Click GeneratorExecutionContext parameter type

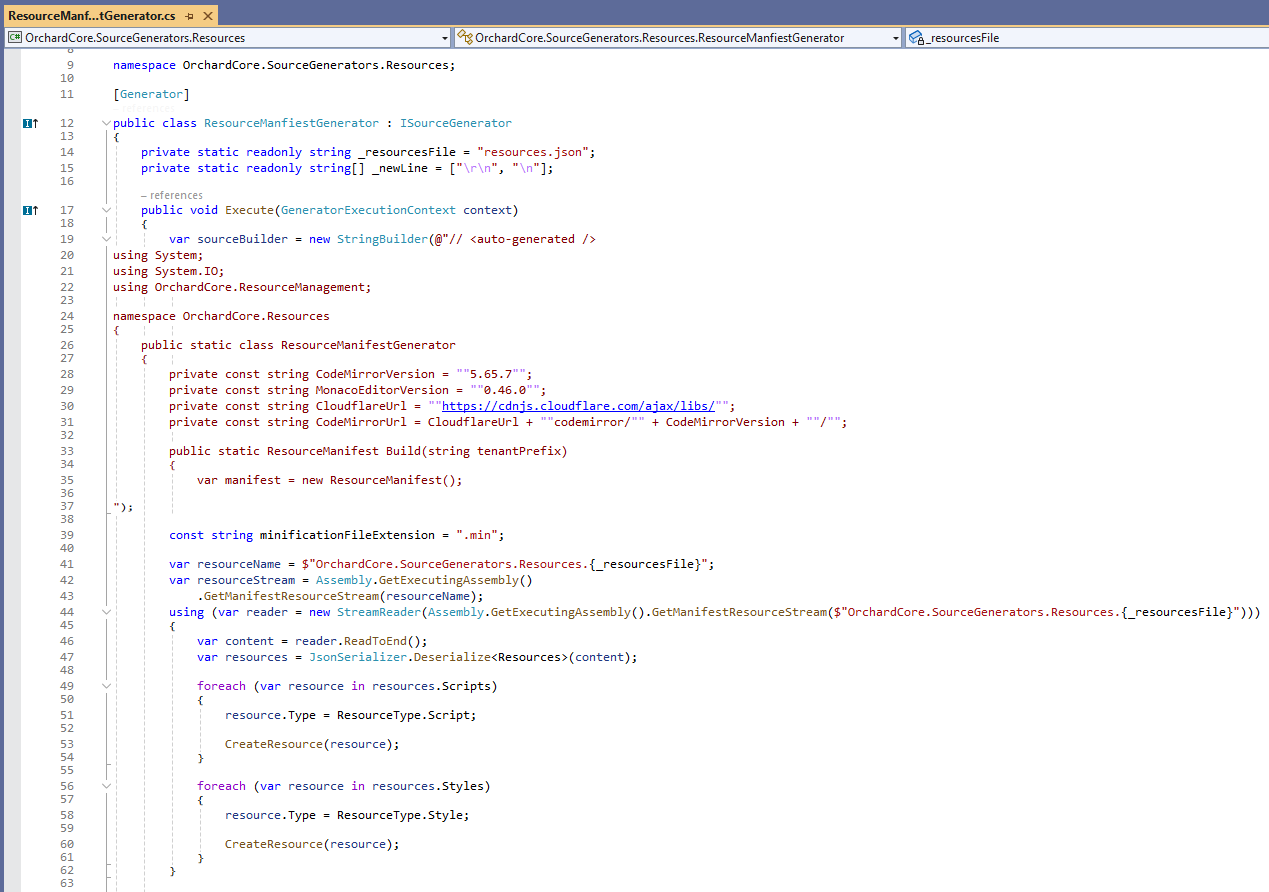pyautogui.click(x=368, y=210)
